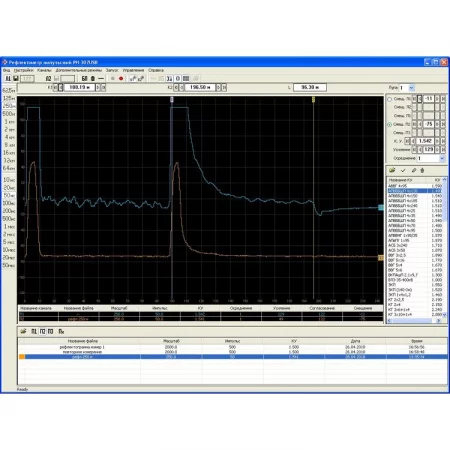
Task: Click the П1 button in bottom file panel
Action: (34, 331)
